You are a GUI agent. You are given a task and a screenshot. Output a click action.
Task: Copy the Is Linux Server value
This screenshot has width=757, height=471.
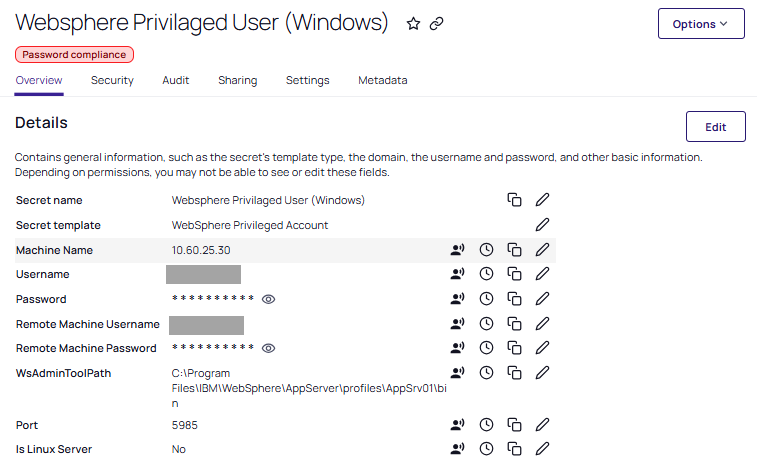coord(514,449)
